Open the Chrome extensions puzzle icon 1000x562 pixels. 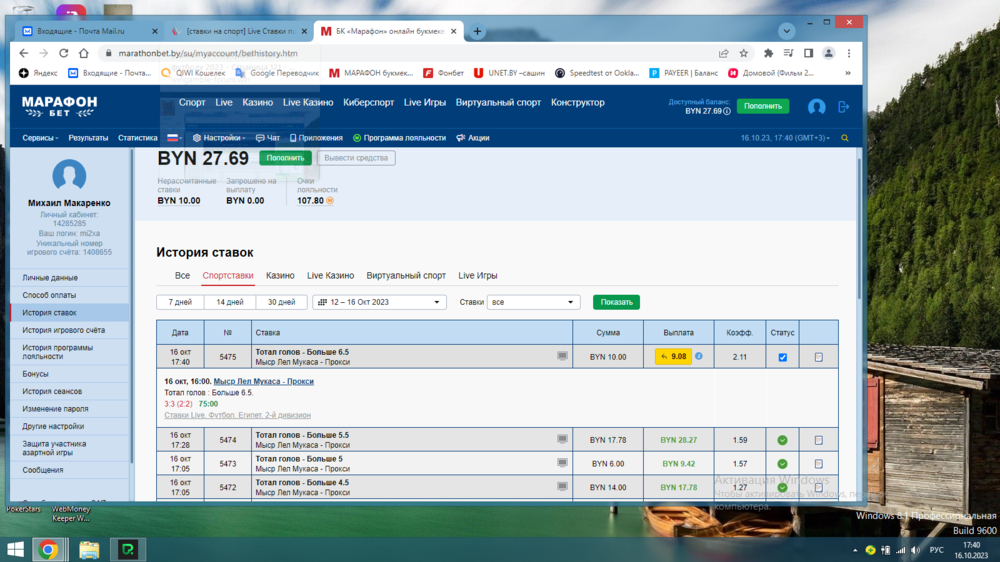click(768, 53)
